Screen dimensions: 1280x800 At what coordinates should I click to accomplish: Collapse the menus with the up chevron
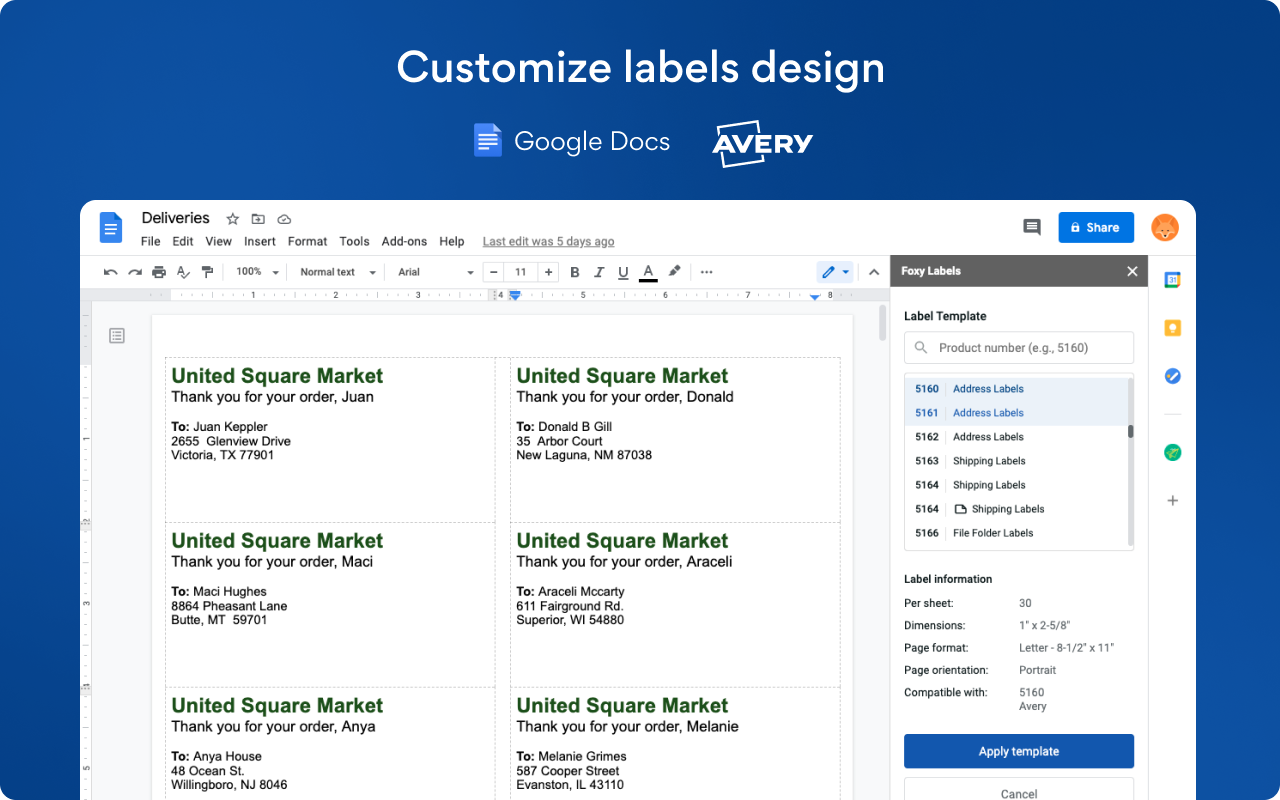873,272
